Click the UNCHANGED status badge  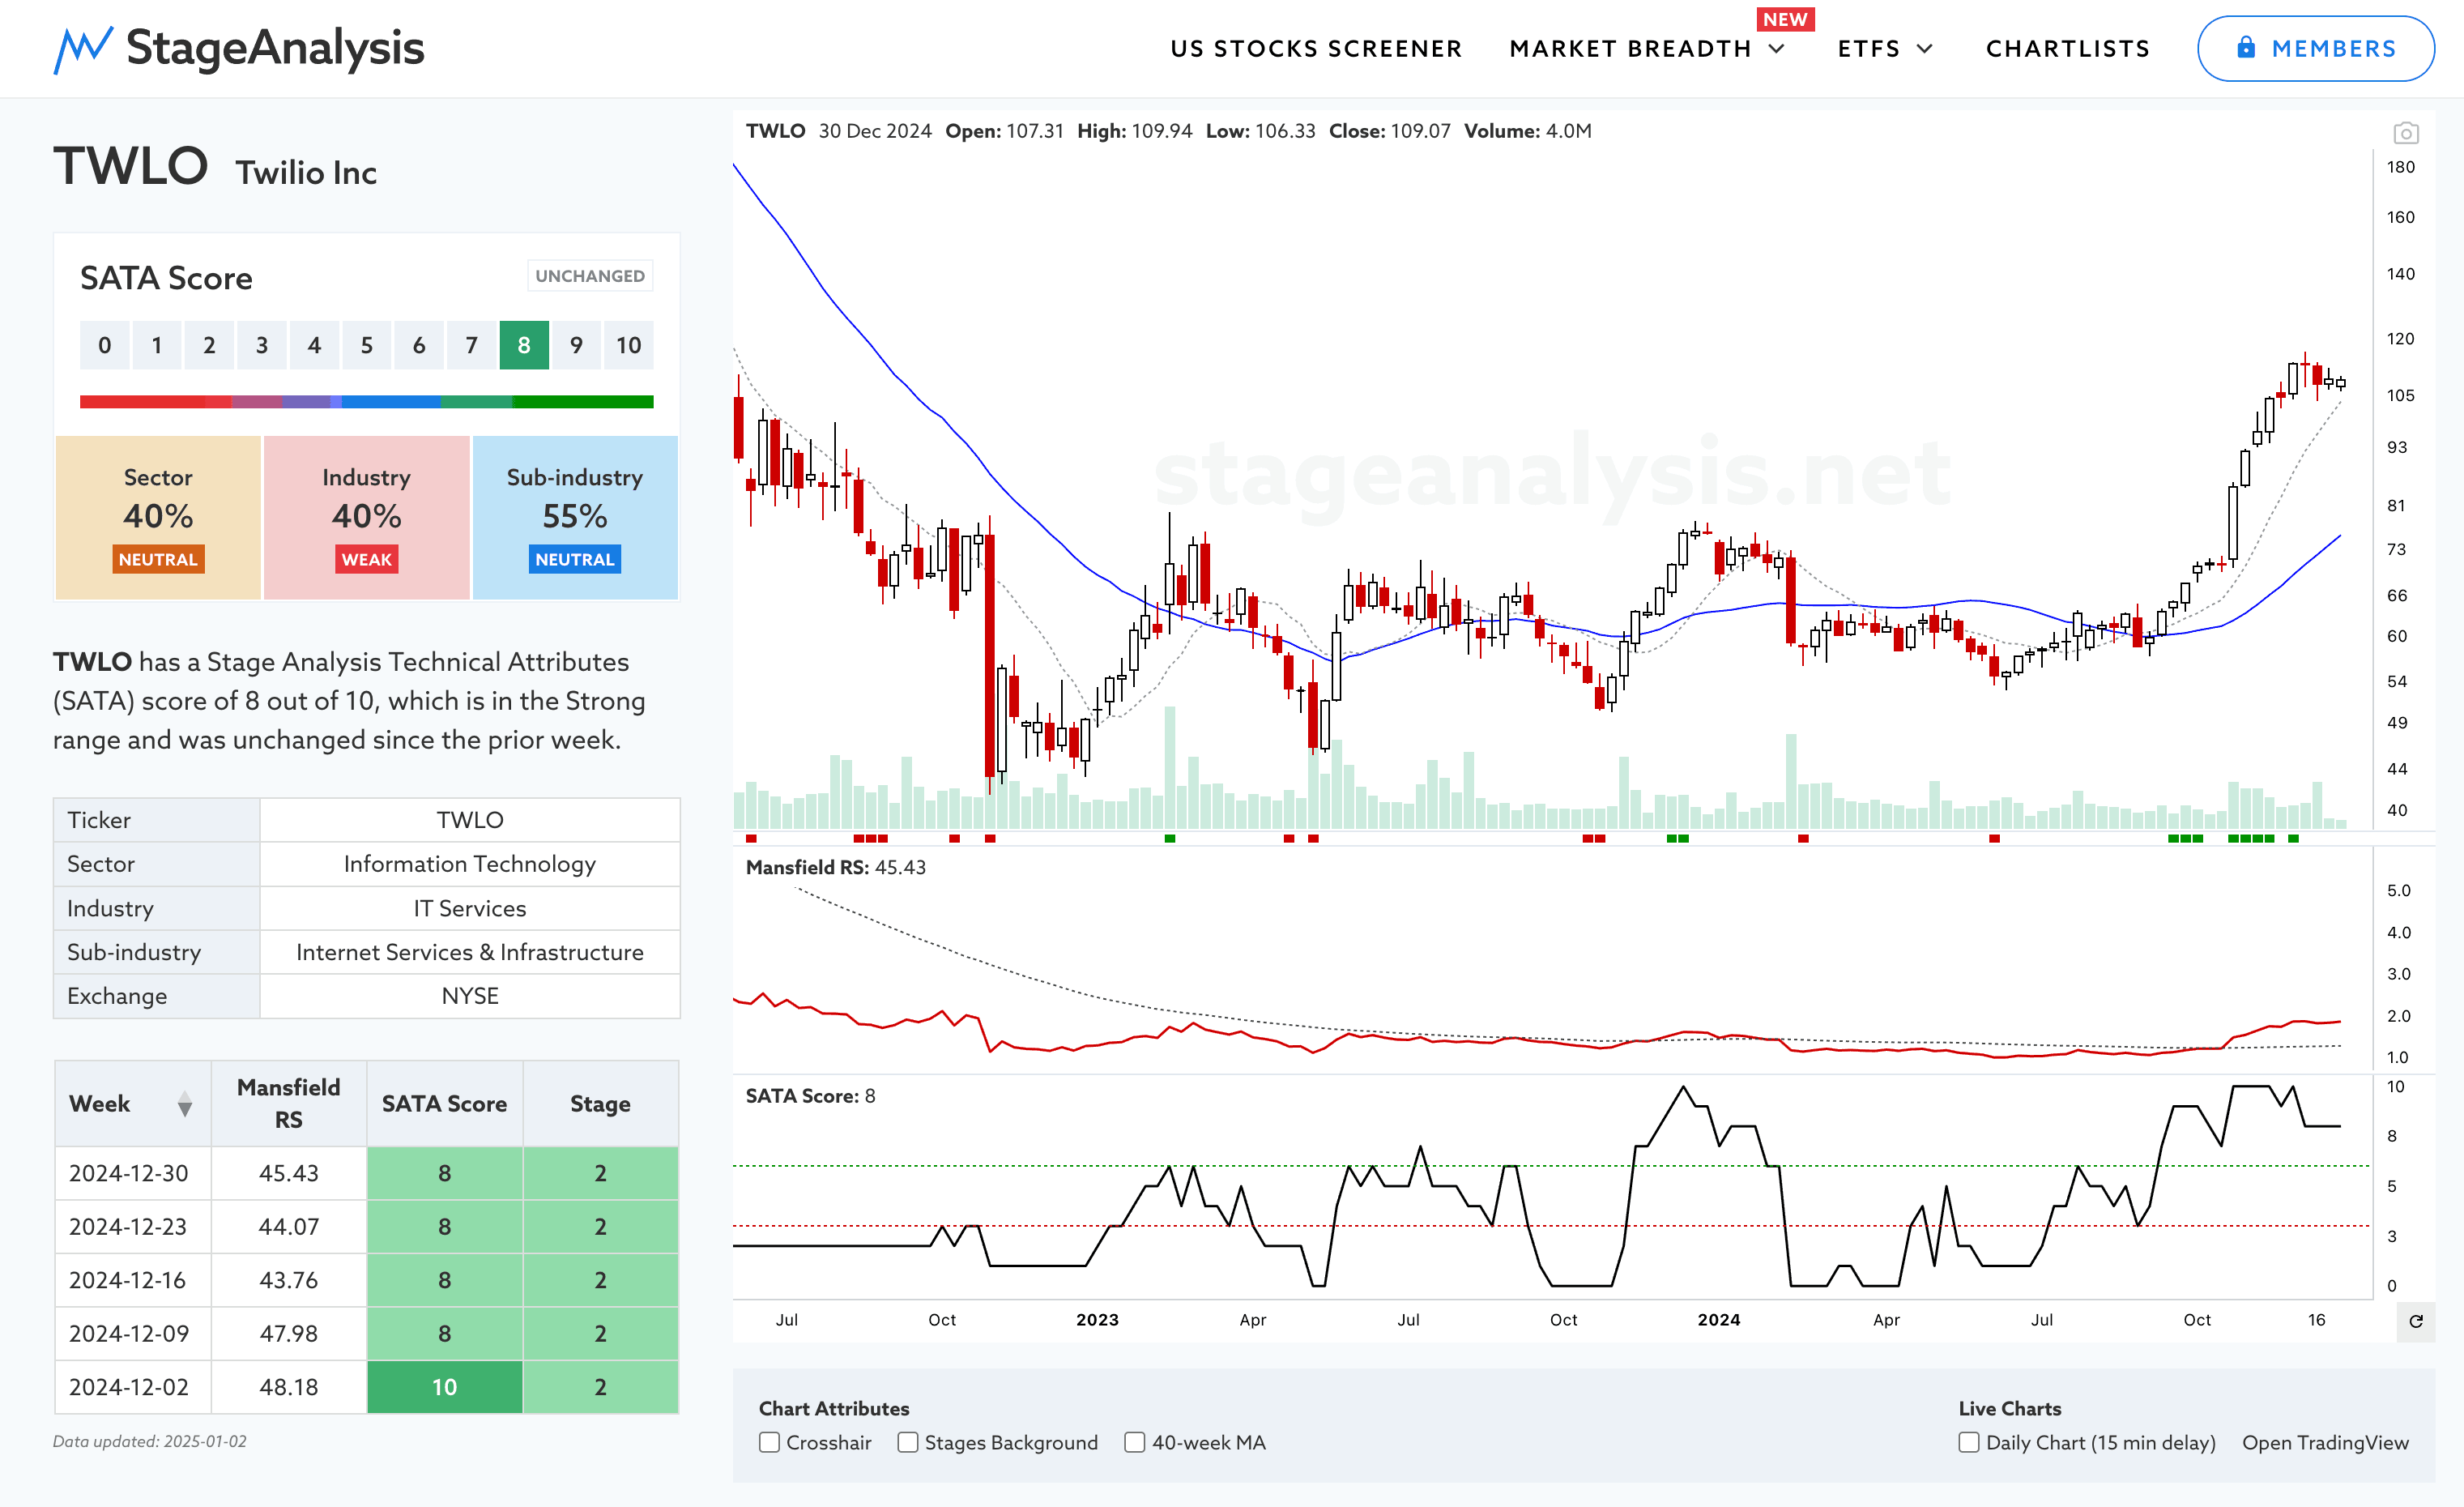[590, 276]
